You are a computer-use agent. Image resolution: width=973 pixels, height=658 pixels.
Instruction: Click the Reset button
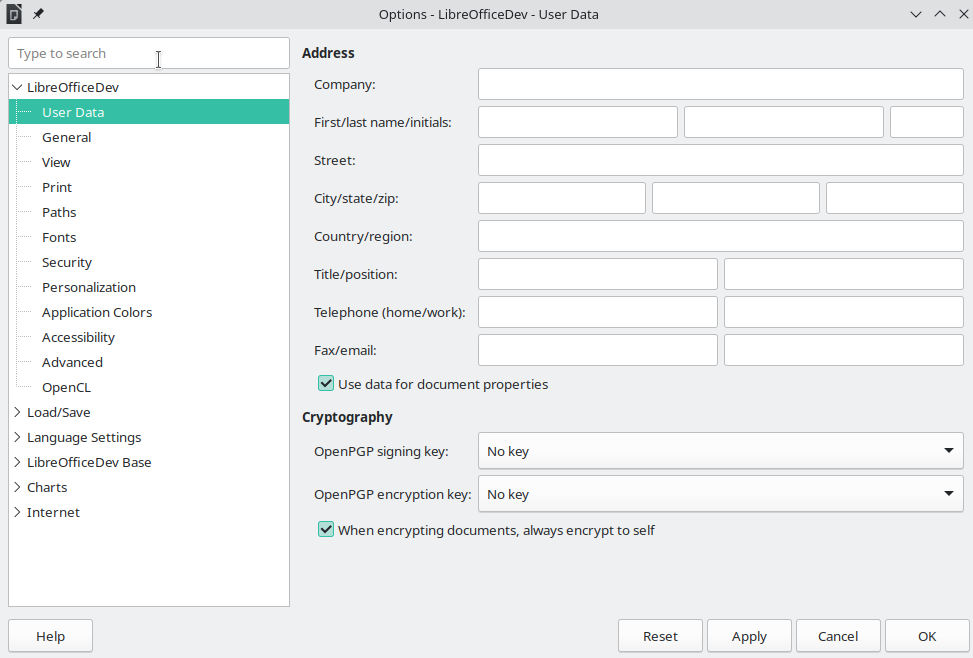pyautogui.click(x=660, y=636)
